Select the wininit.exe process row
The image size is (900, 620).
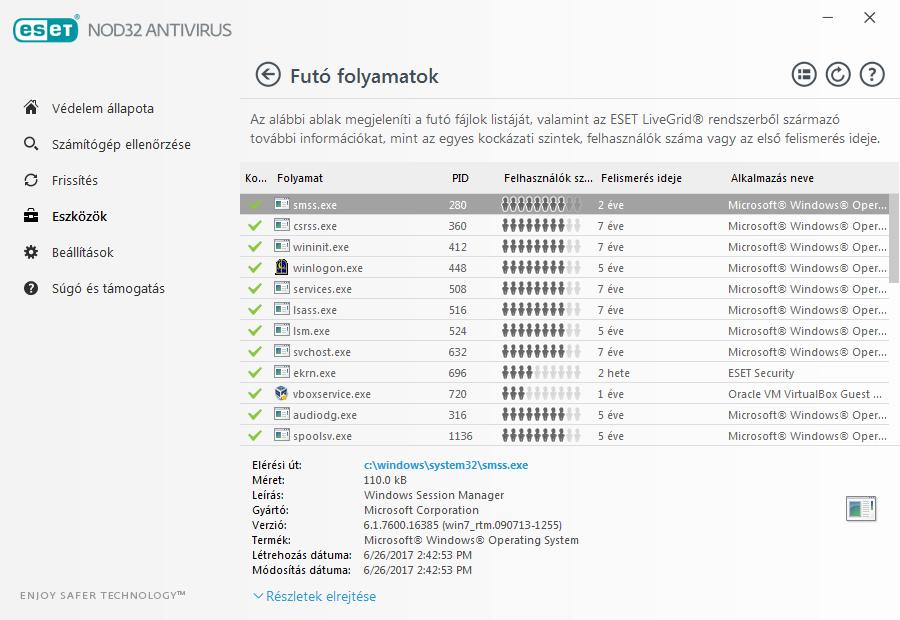pyautogui.click(x=564, y=247)
